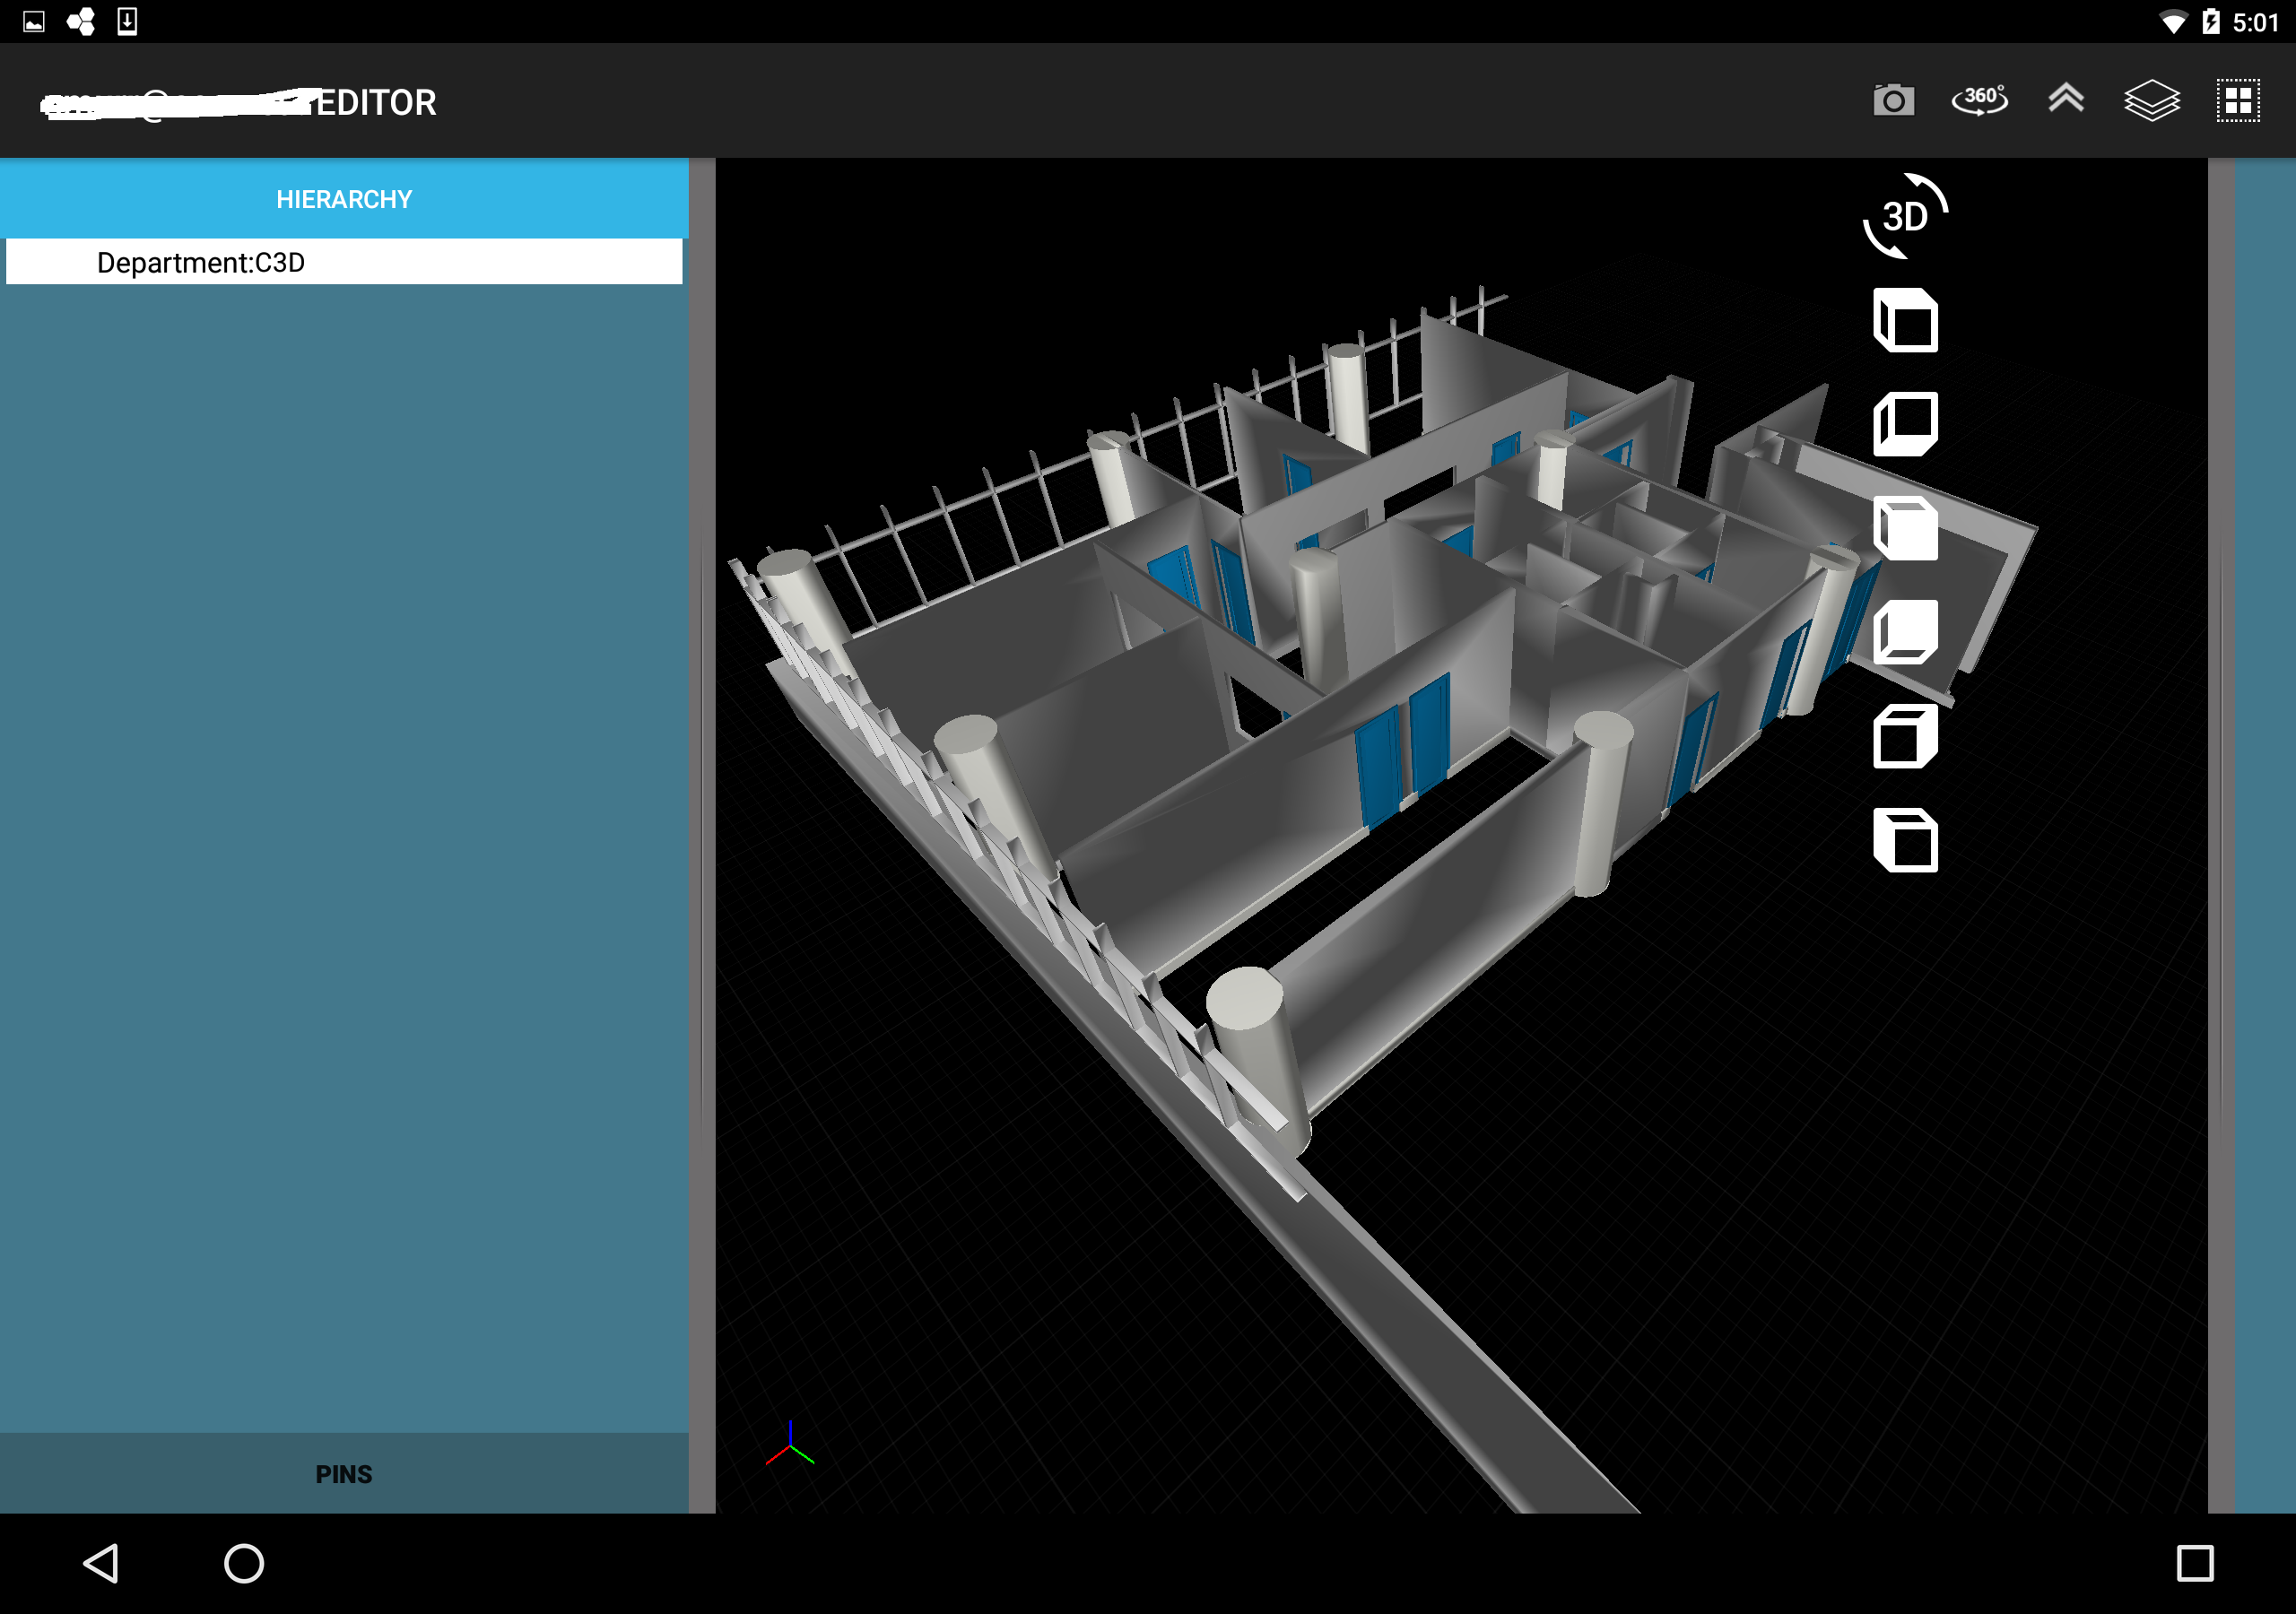Click the RGB axis gizmo in viewport
The height and width of the screenshot is (1614, 2296).
pos(790,1445)
